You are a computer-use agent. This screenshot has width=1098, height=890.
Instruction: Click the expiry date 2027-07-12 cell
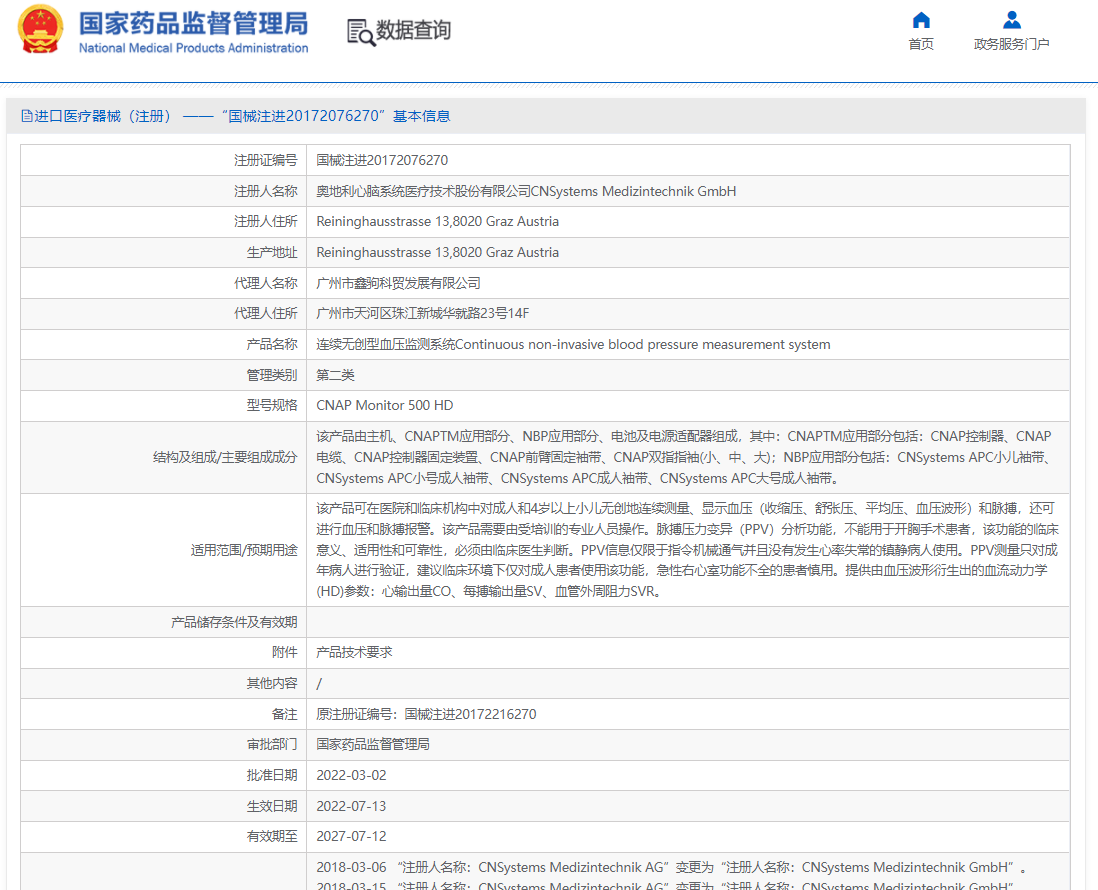tap(351, 836)
